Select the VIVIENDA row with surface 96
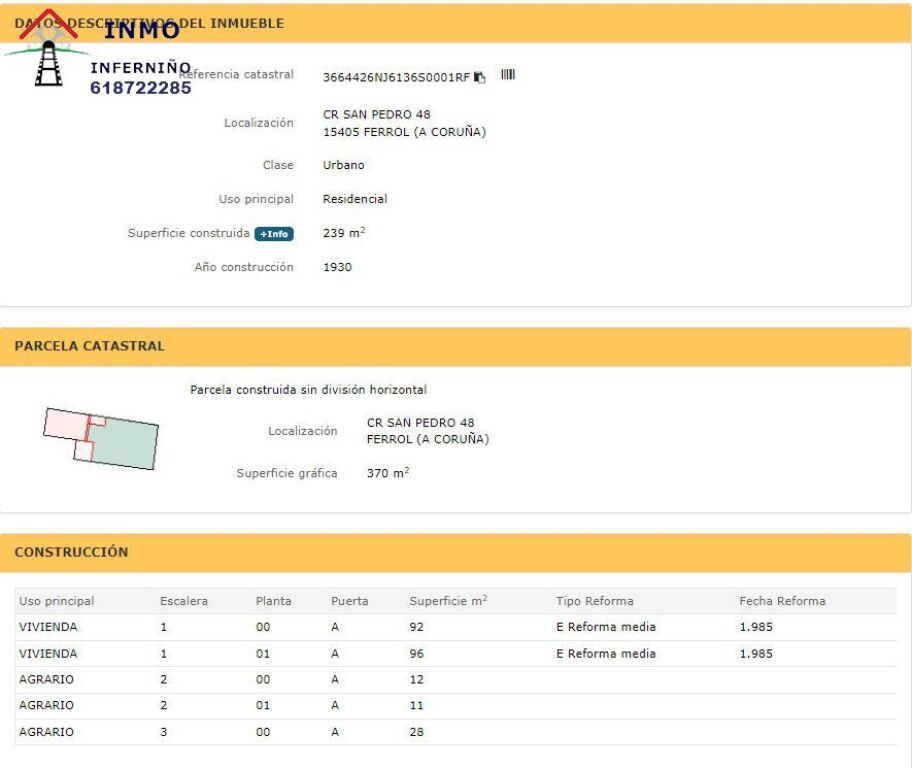 click(455, 653)
